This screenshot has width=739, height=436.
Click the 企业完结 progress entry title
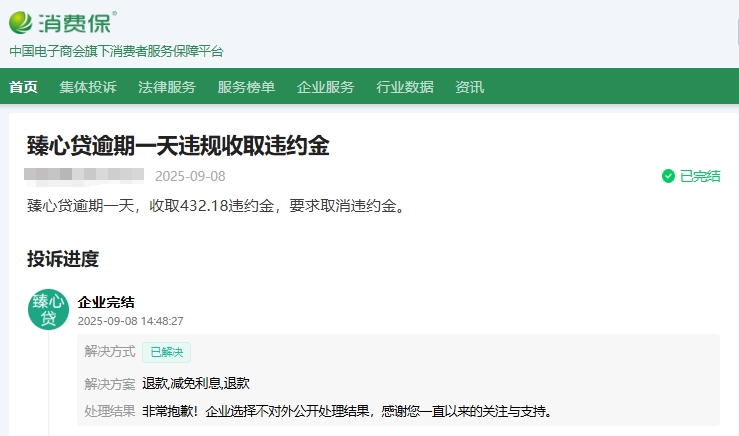(106, 302)
